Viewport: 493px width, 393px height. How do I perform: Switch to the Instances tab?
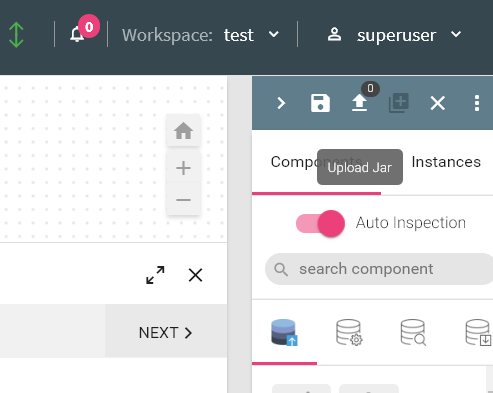point(446,162)
